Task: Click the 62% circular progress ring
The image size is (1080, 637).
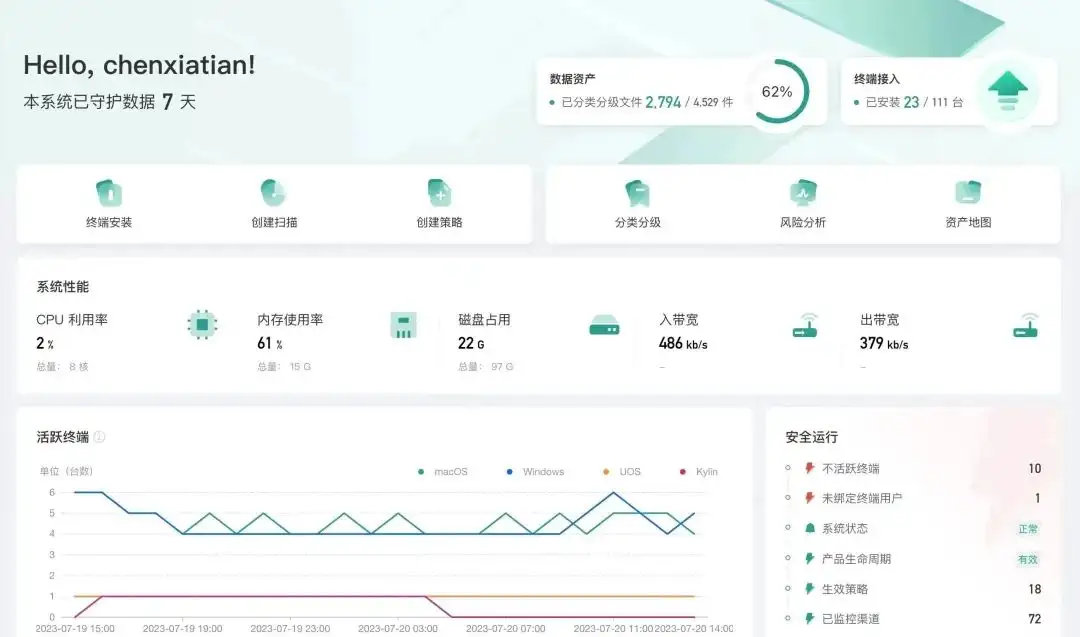Action: click(777, 92)
